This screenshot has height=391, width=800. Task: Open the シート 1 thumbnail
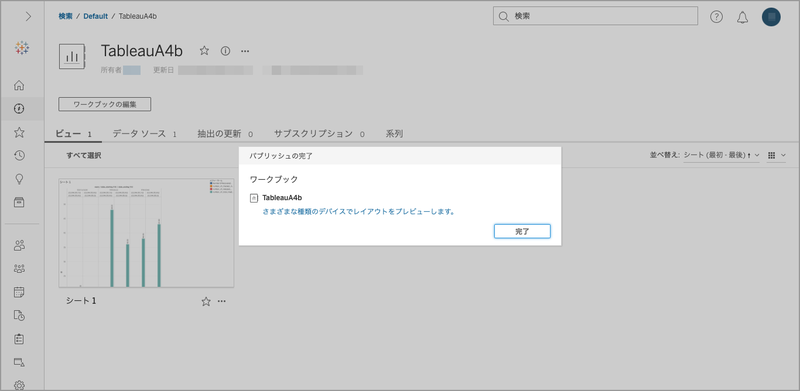point(146,233)
